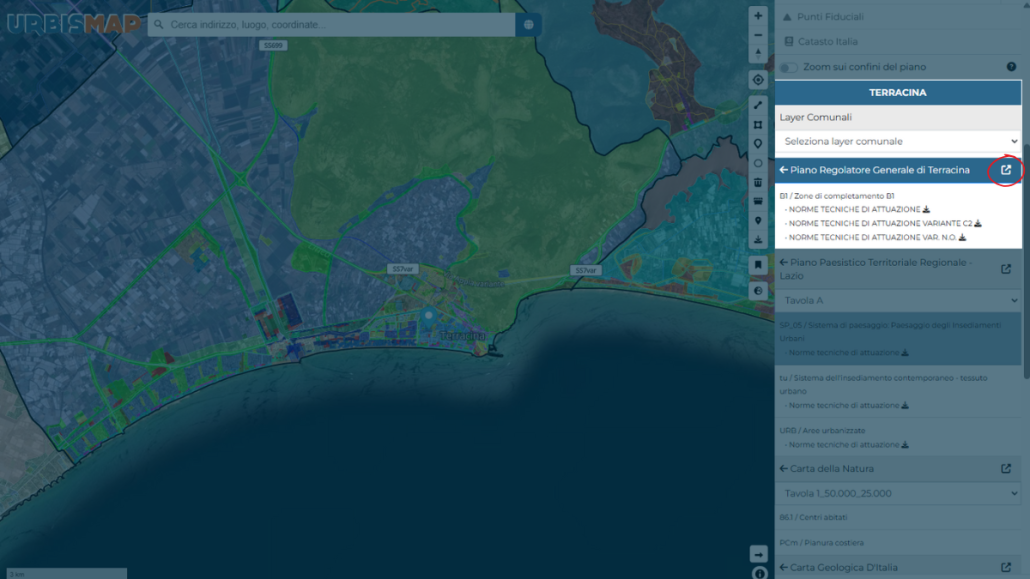Viewport: 1030px width, 579px height.
Task: Click the SS699 road label on map
Action: click(273, 46)
